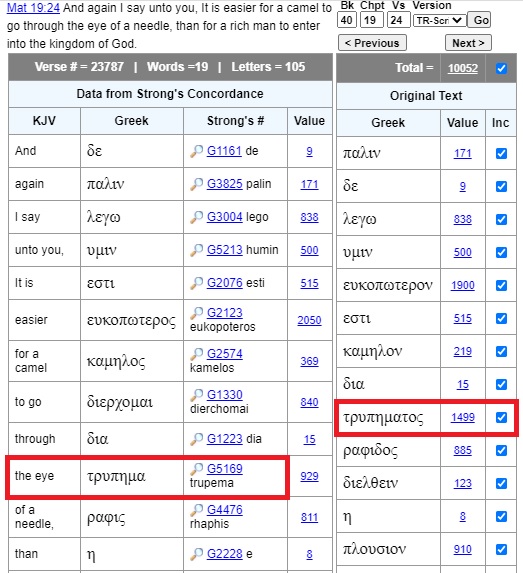Image resolution: width=523 pixels, height=573 pixels.
Task: Click the Greek word τρυπημα cell
Action: tap(132, 476)
